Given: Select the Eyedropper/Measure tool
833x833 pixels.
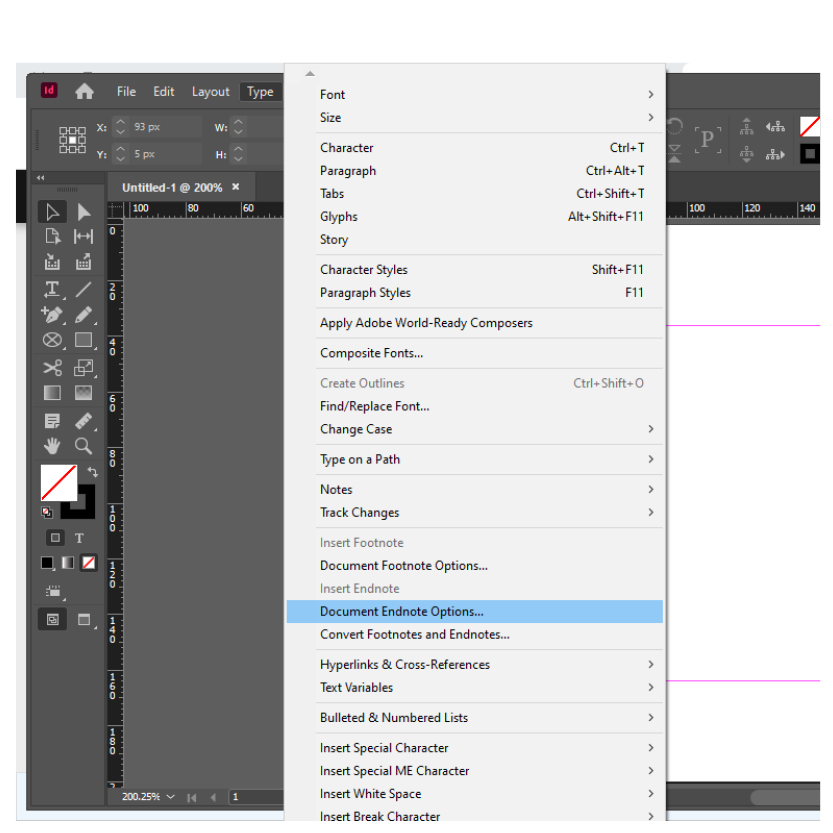Looking at the screenshot, I should click(83, 421).
